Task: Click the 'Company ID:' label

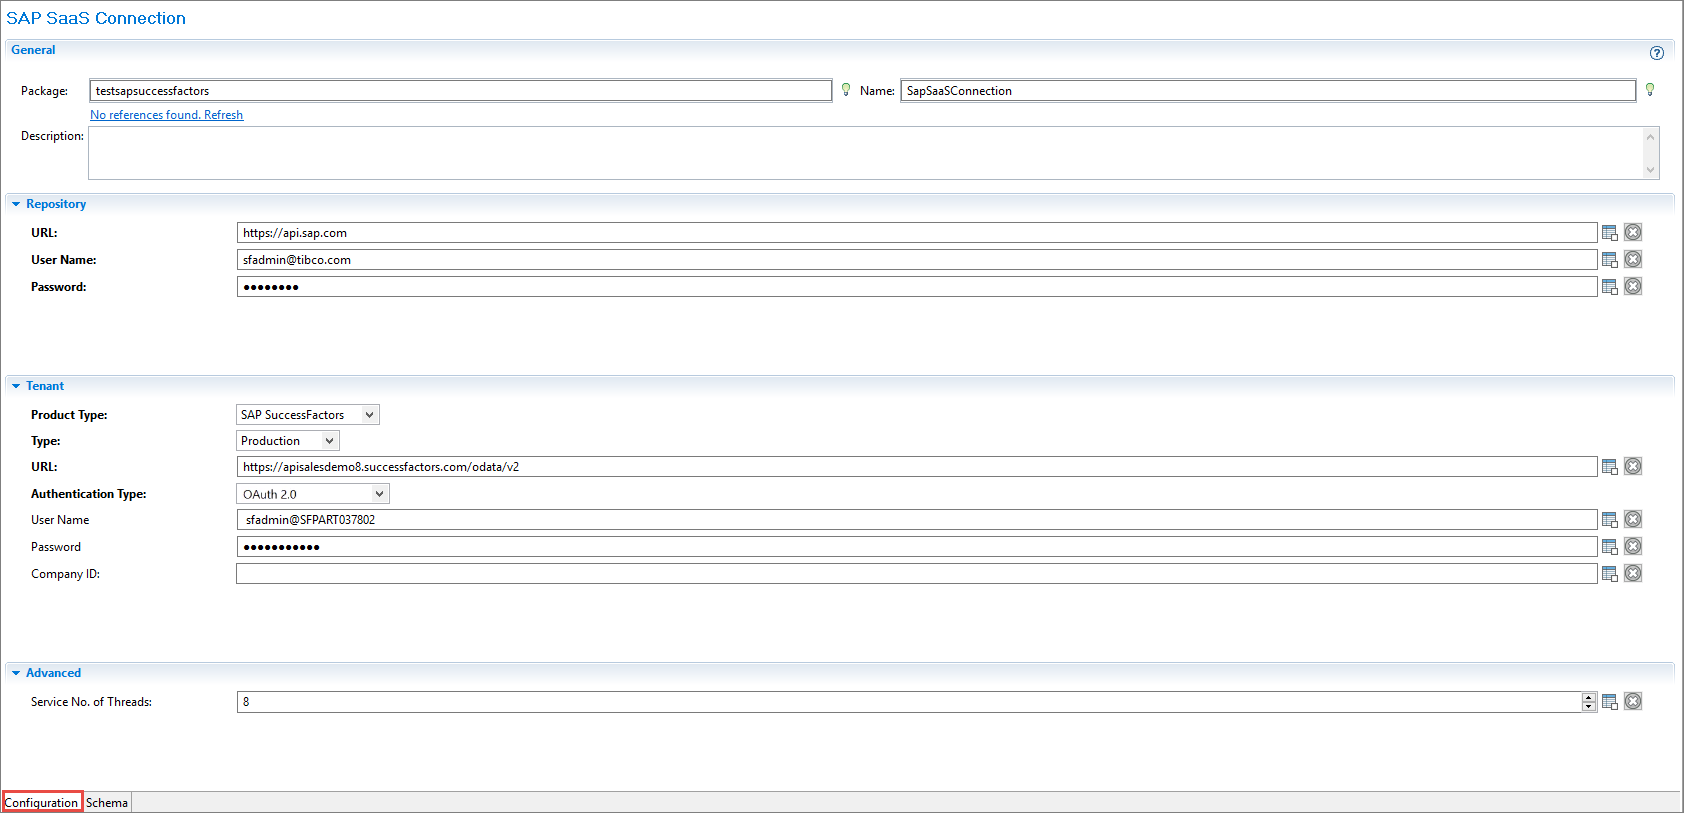Action: (65, 574)
